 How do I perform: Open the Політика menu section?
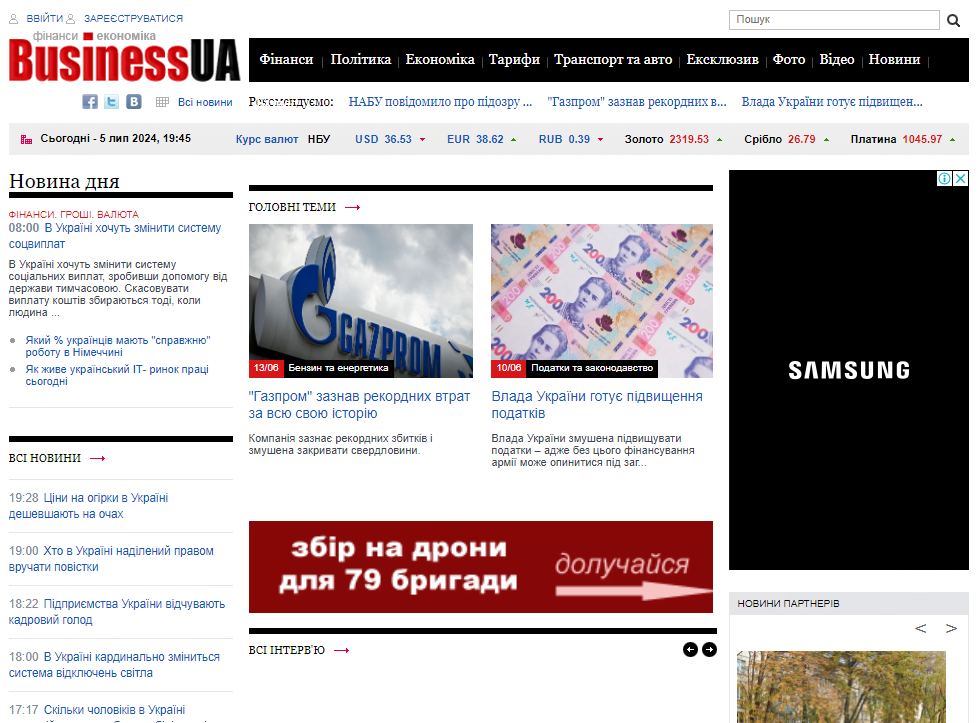(x=360, y=59)
